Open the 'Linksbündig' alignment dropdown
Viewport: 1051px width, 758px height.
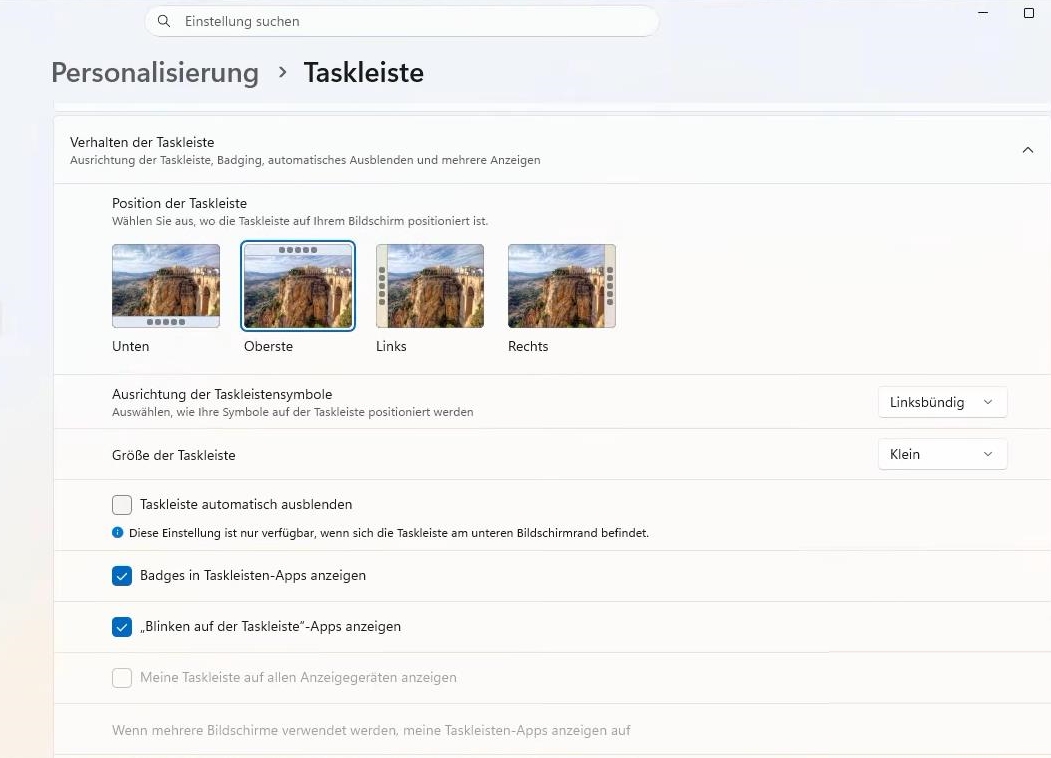[x=942, y=402]
